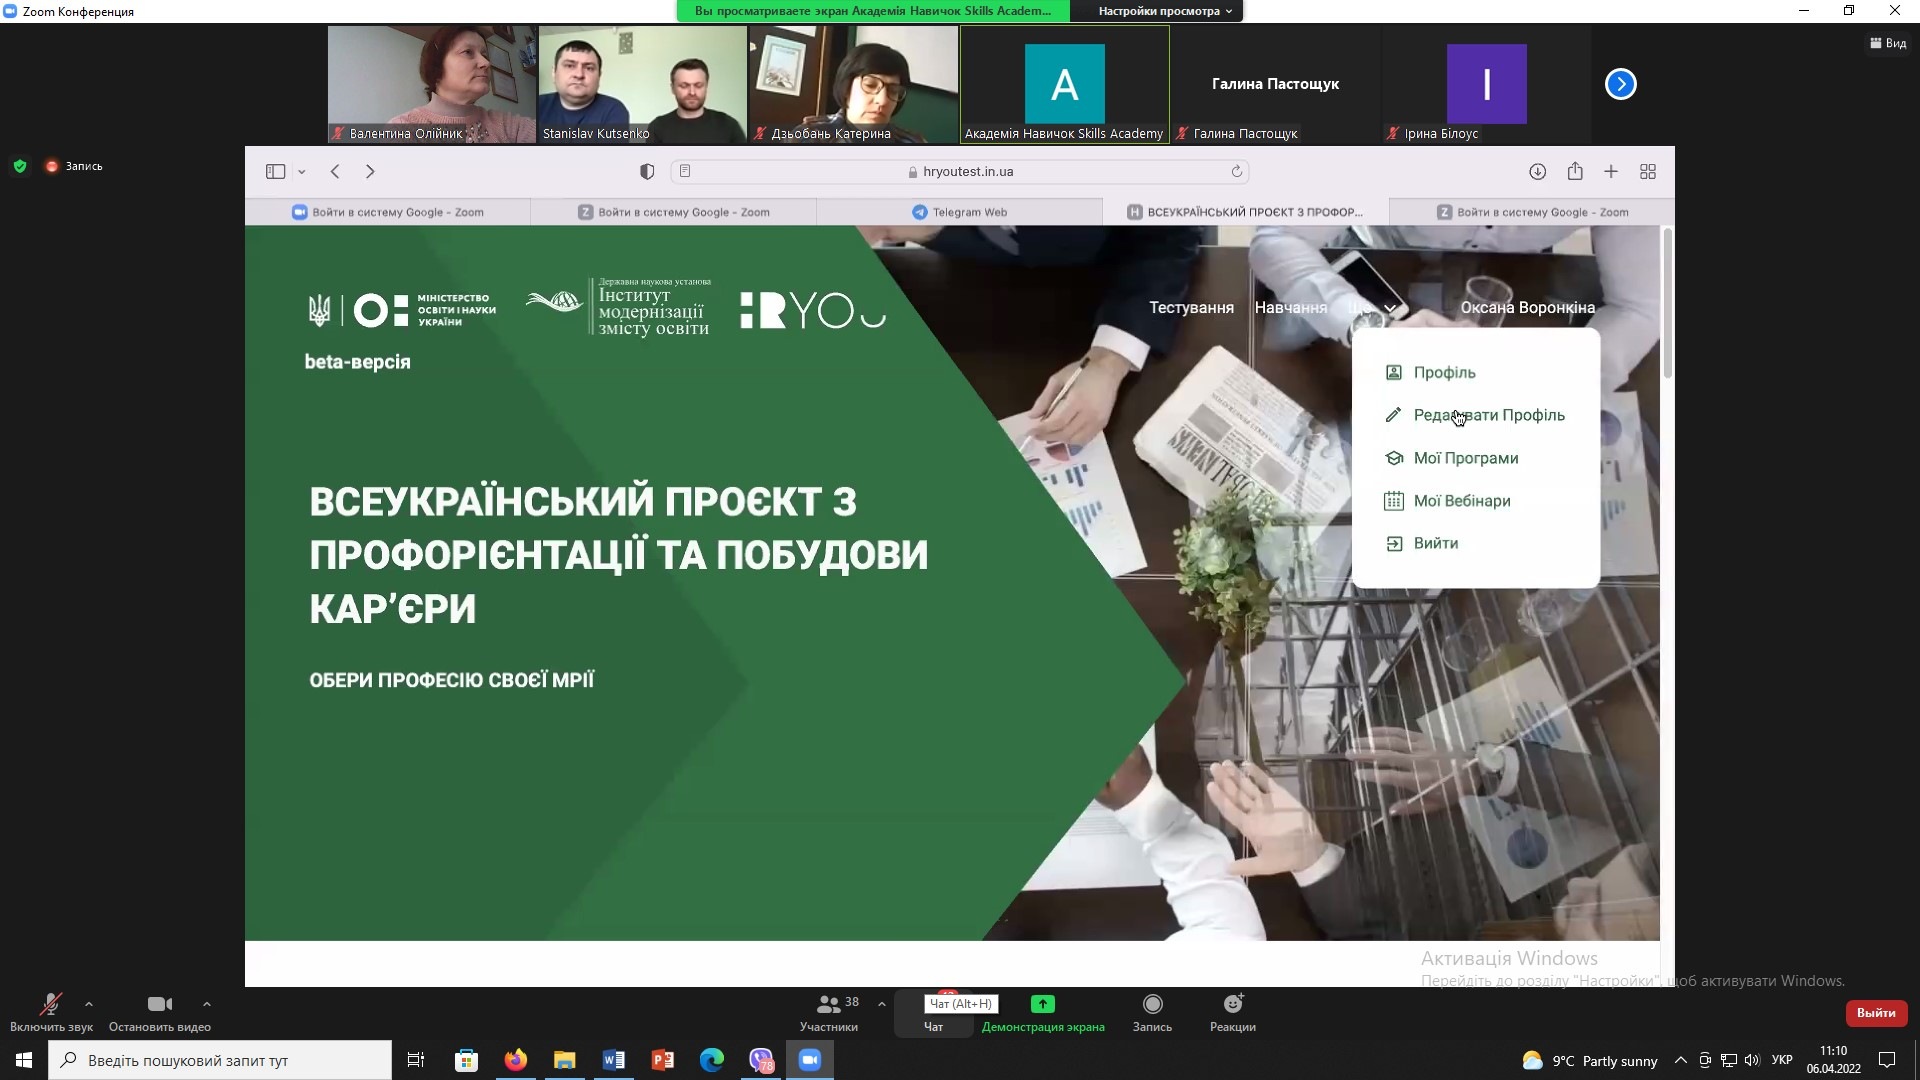The image size is (1920, 1080).
Task: Expand audio options arrow beside microphone
Action: click(89, 1003)
